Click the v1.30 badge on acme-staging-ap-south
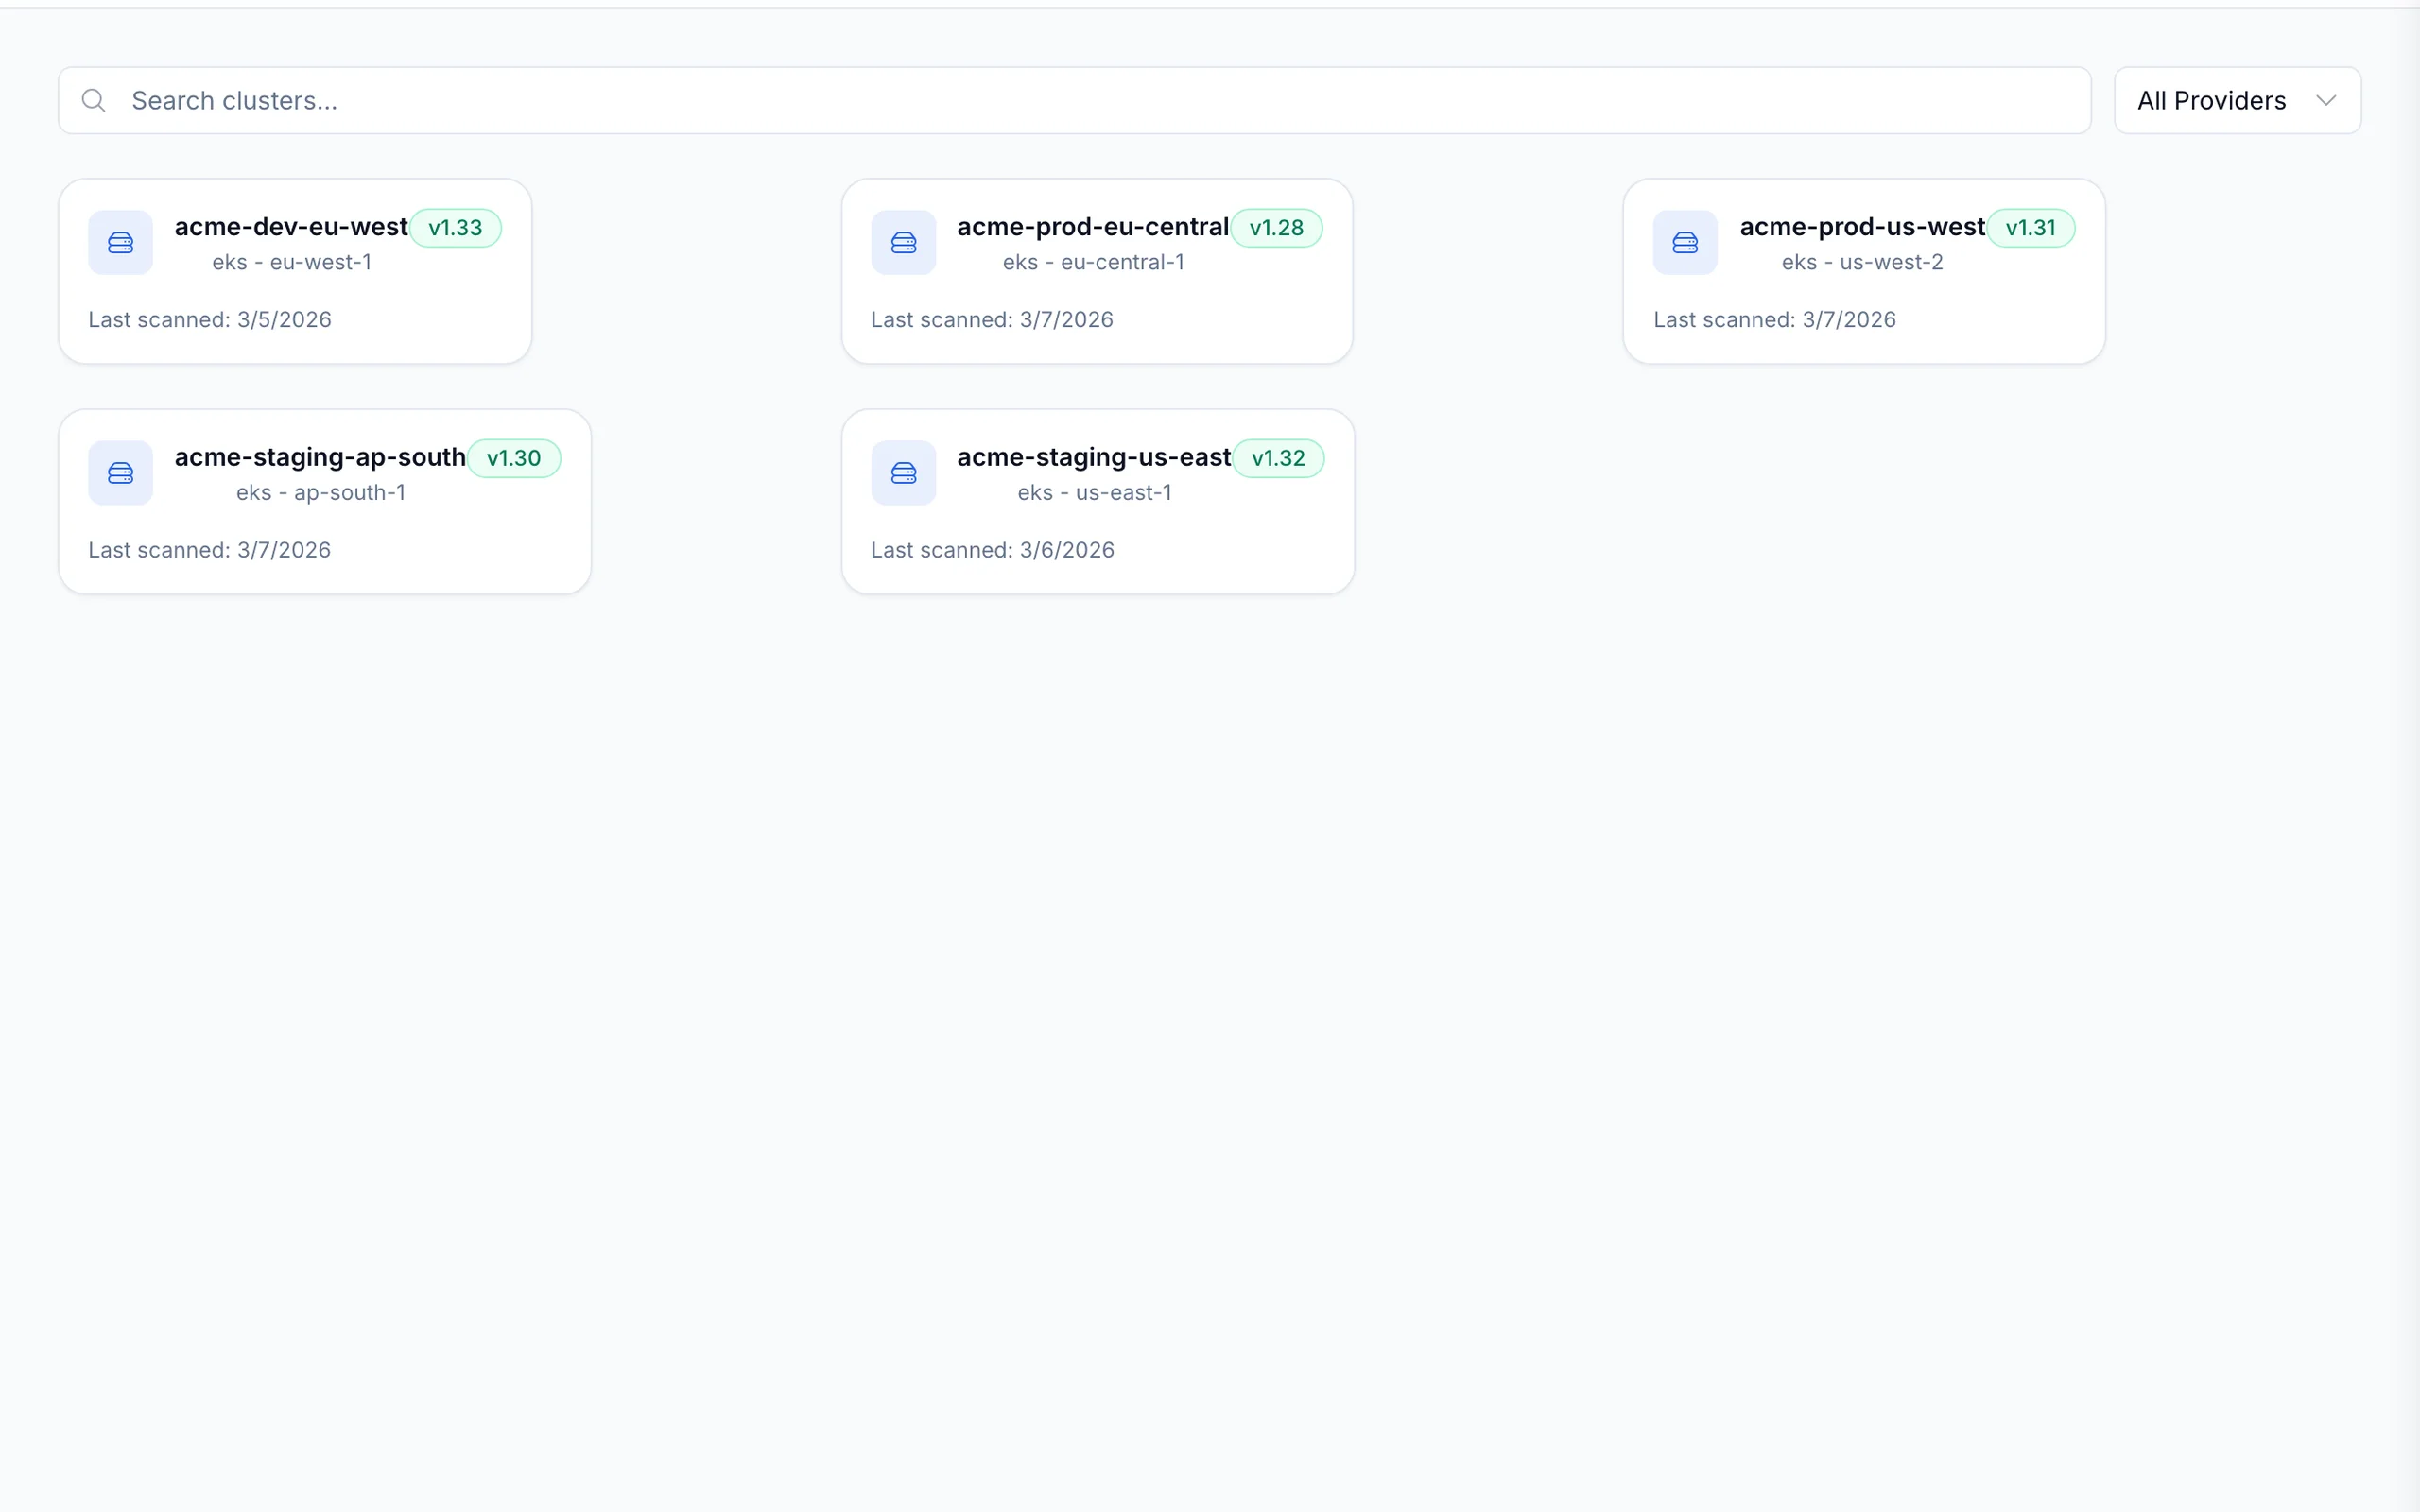This screenshot has width=2420, height=1512. click(x=514, y=458)
